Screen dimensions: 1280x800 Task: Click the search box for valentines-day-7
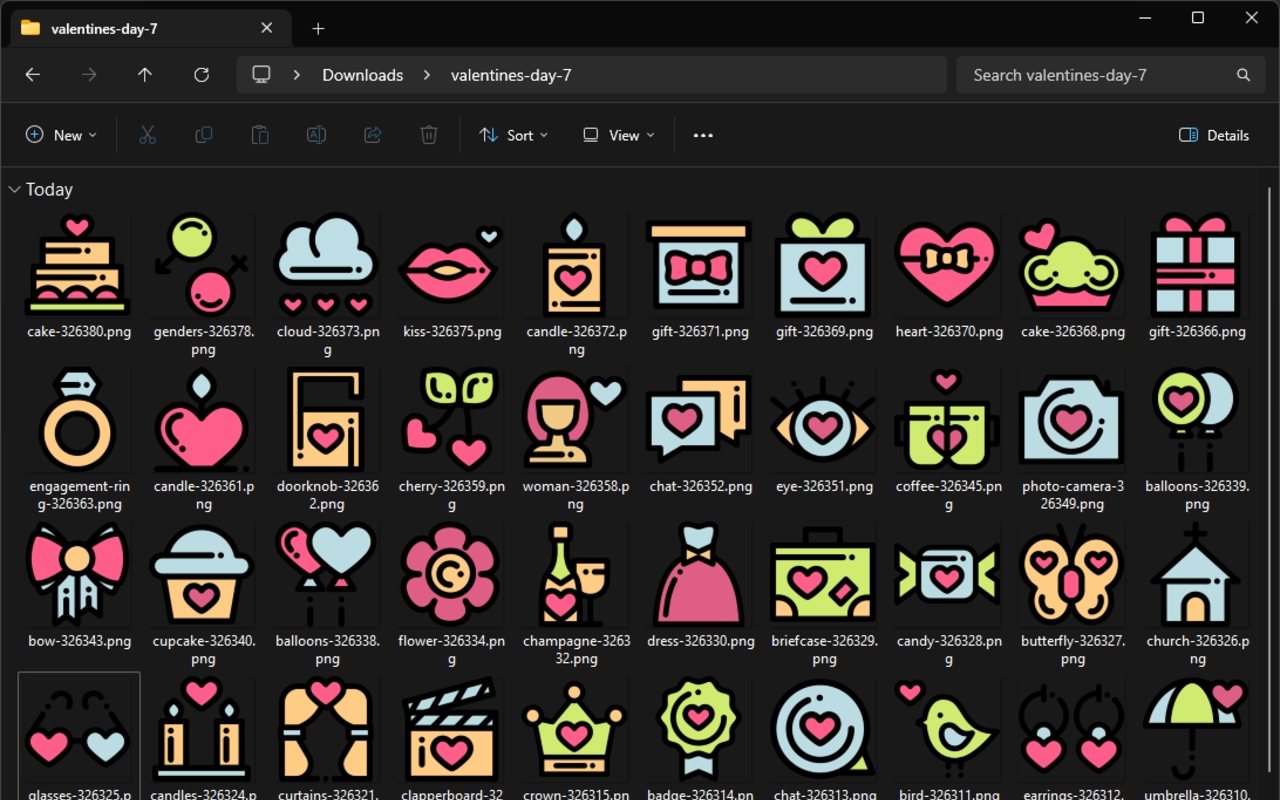click(x=1110, y=74)
